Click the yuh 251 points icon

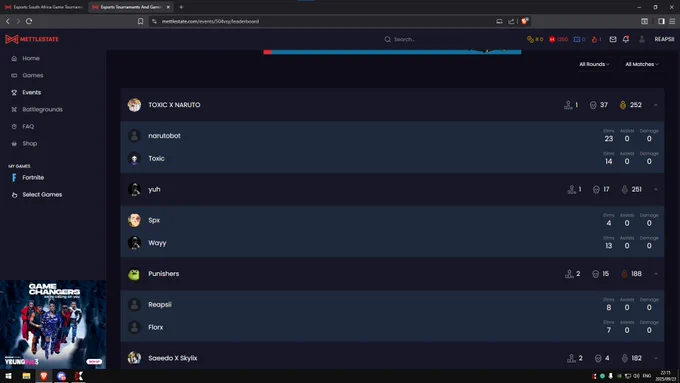[x=624, y=190]
